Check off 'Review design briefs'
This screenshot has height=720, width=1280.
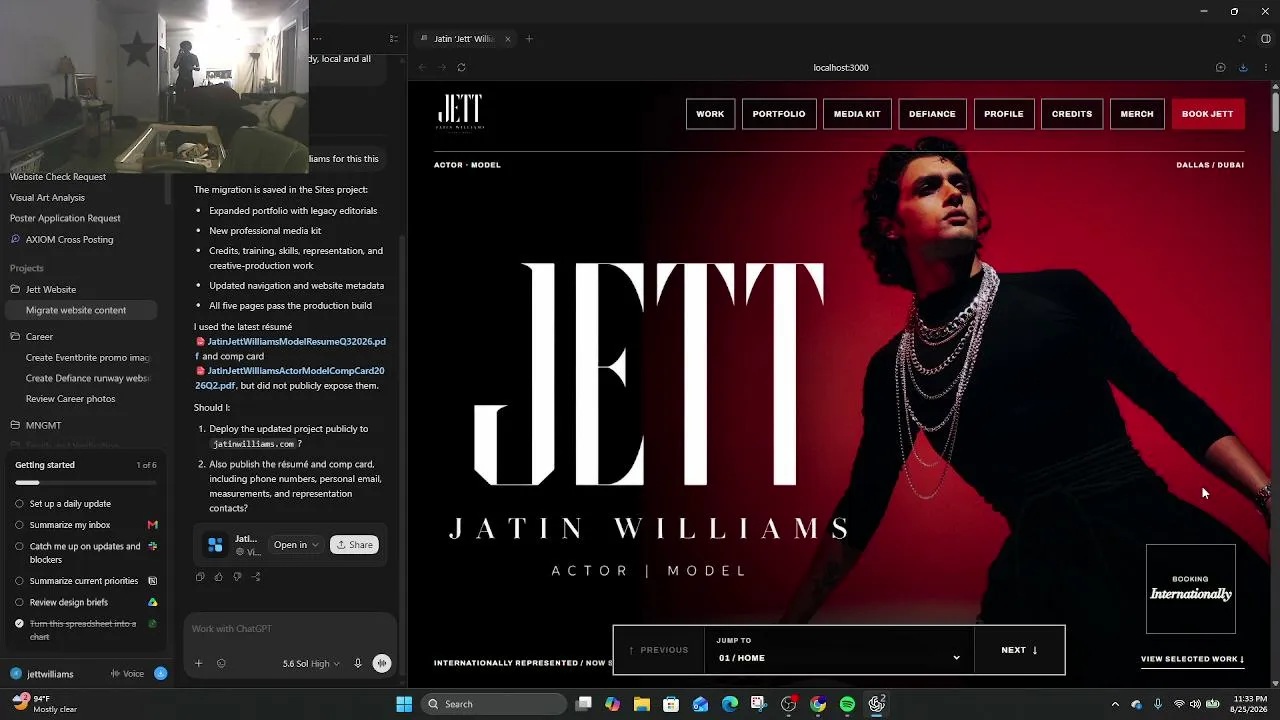click(19, 602)
